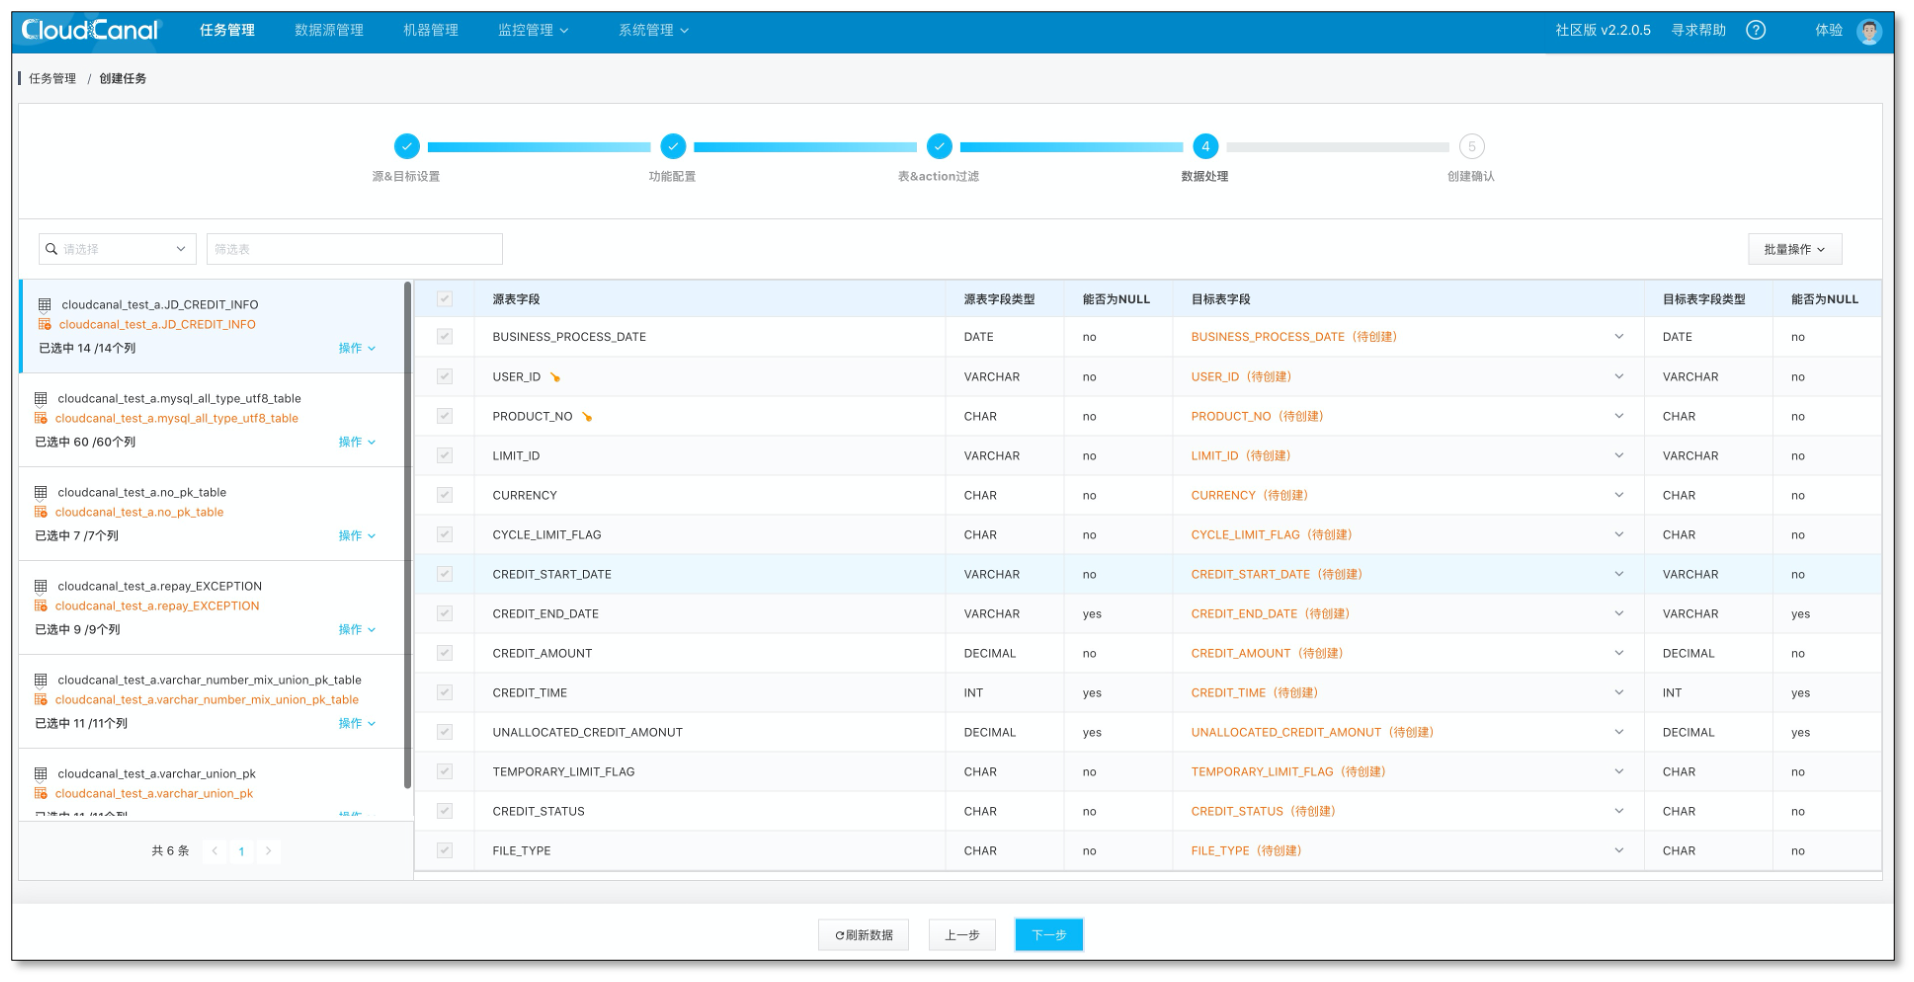1914x982 pixels.
Task: Toggle the select-all checkbox in table header
Action: click(445, 299)
